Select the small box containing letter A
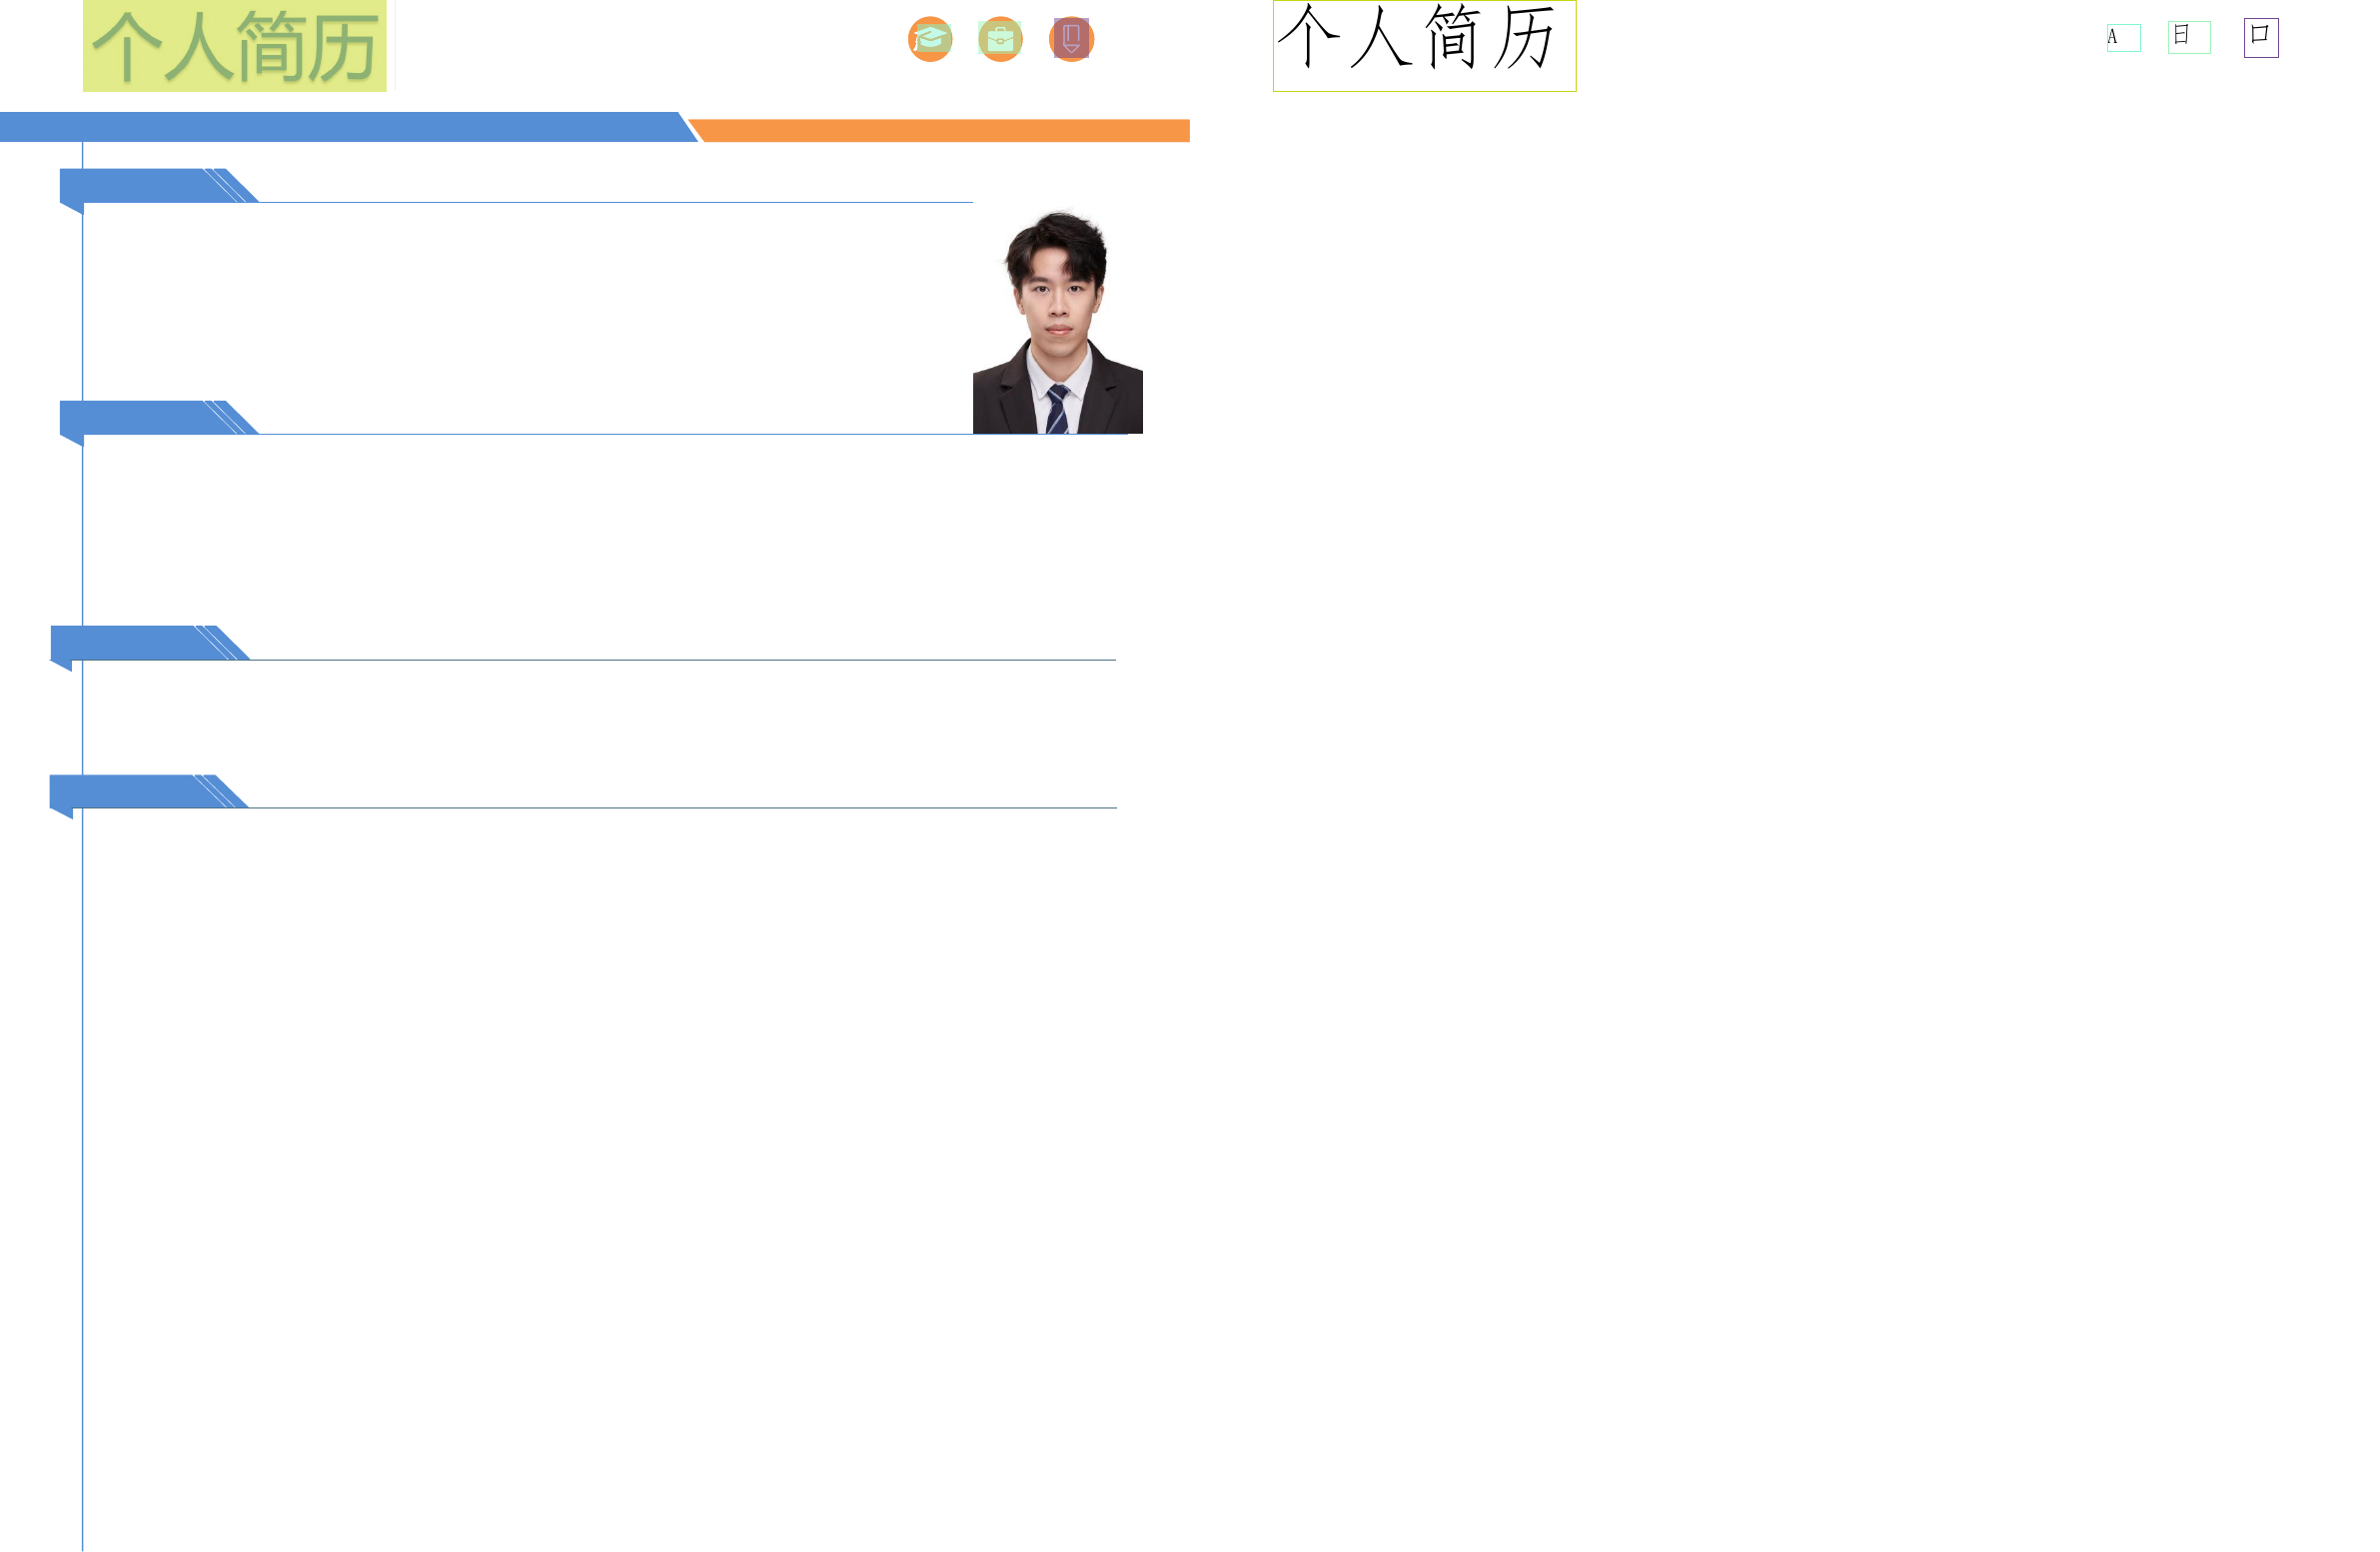This screenshot has width=2380, height=1552. [2123, 38]
